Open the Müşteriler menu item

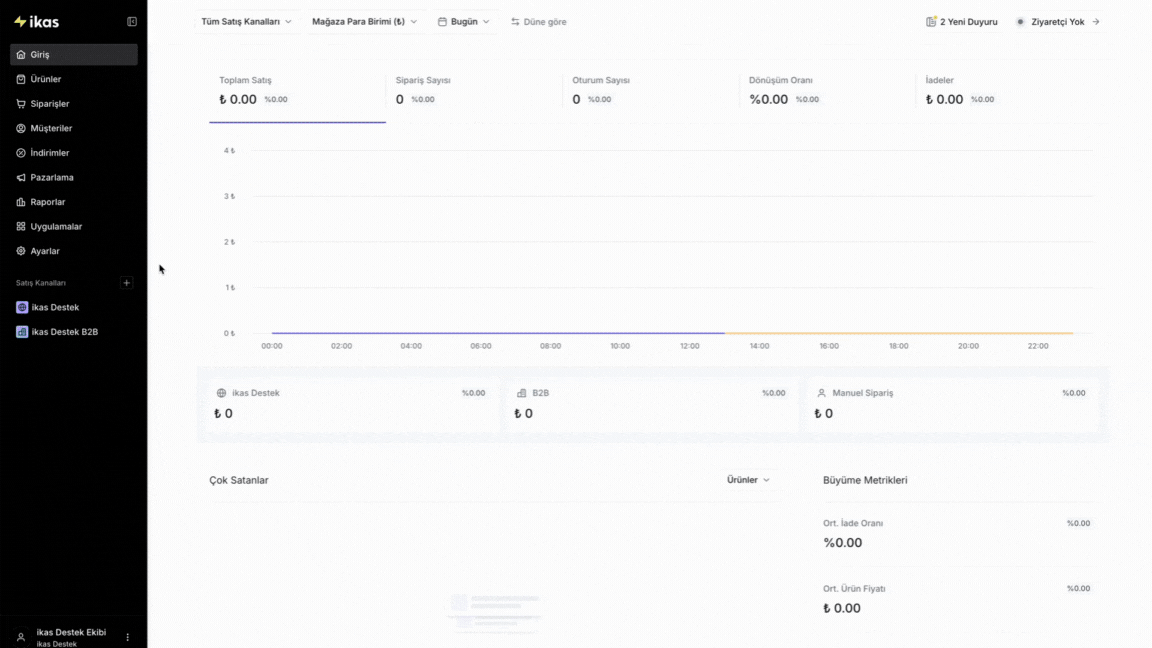click(x=50, y=128)
